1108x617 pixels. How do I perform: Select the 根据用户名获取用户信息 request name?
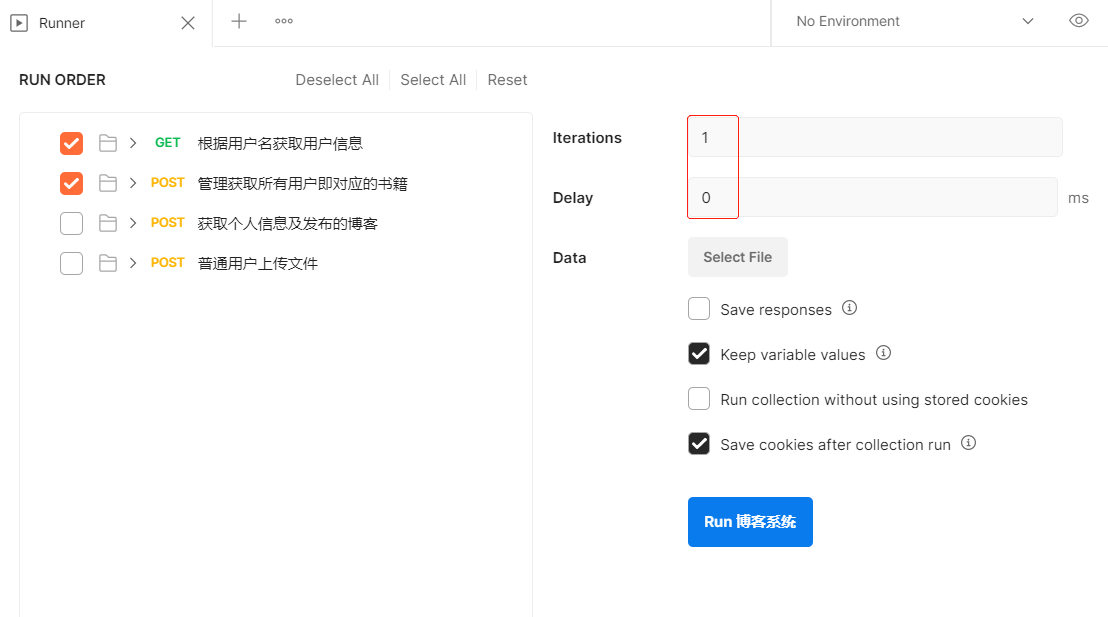(x=280, y=143)
